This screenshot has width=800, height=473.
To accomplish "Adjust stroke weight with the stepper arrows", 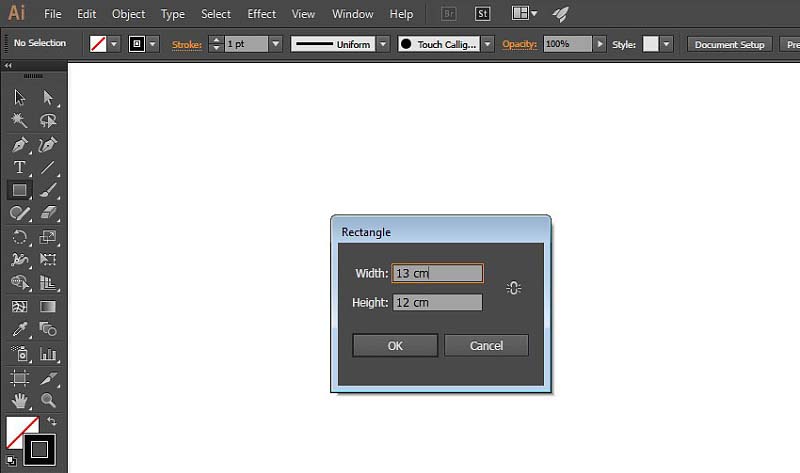I will point(216,44).
